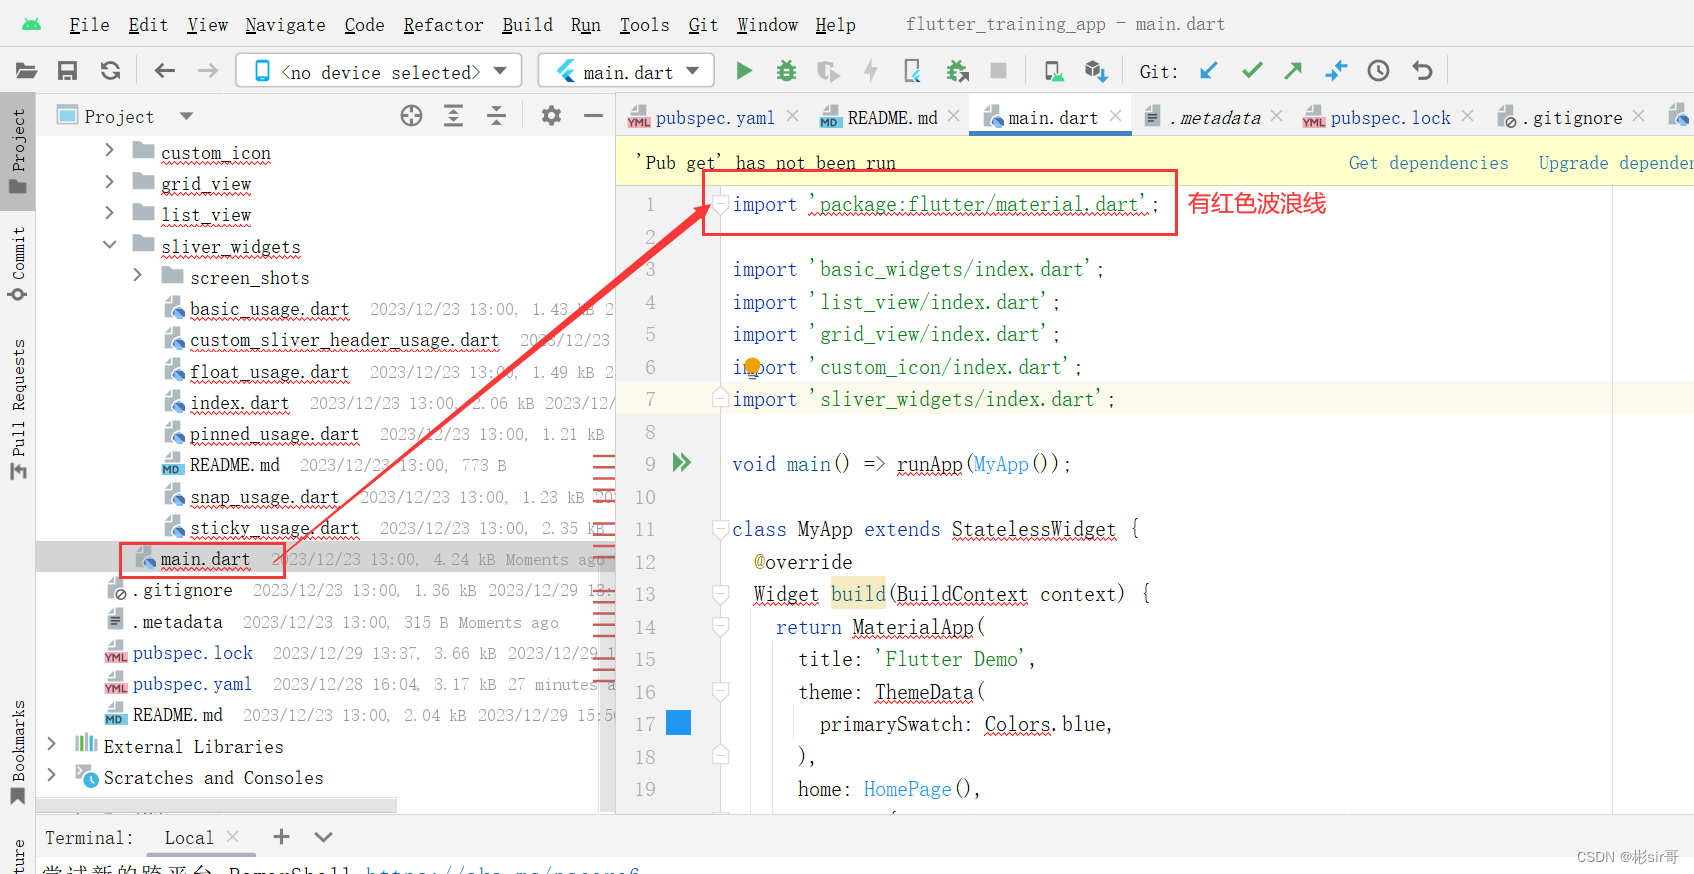Image resolution: width=1694 pixels, height=874 pixels.
Task: Toggle the Bookmarks tool window
Action: tap(18, 752)
